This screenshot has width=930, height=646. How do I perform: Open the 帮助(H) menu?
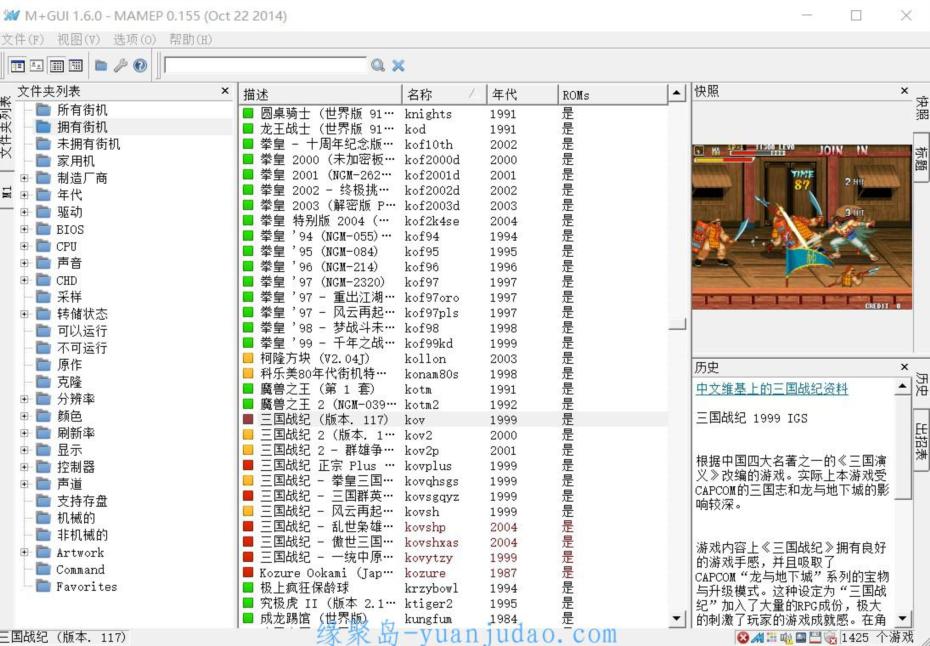(190, 39)
